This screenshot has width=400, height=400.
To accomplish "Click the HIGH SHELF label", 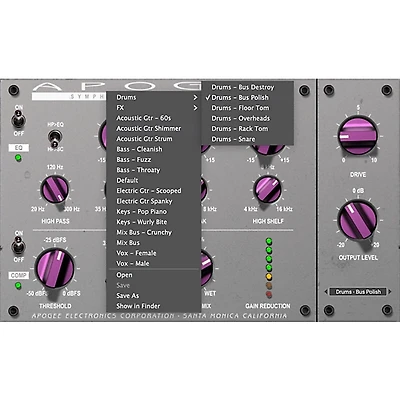I will pos(268,221).
